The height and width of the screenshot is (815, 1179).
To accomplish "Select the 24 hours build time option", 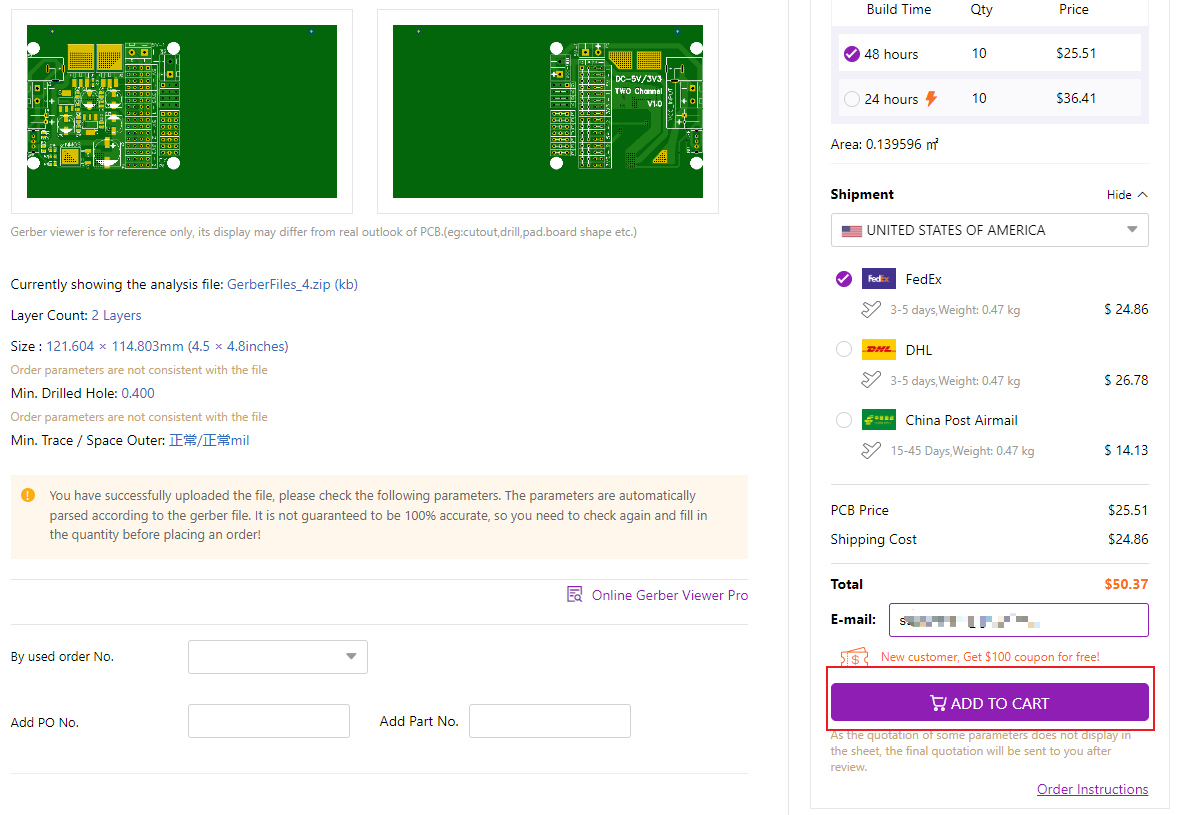I will point(851,99).
